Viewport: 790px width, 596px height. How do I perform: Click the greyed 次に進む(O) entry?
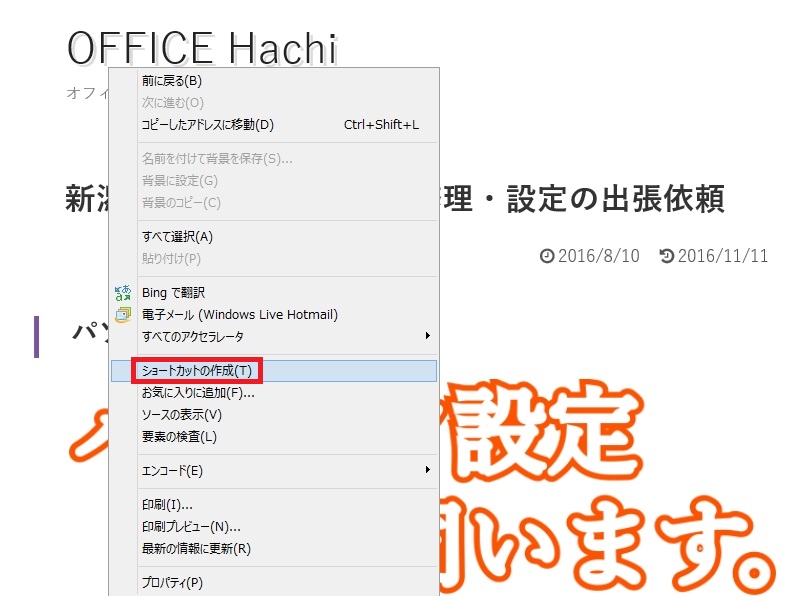[274, 102]
